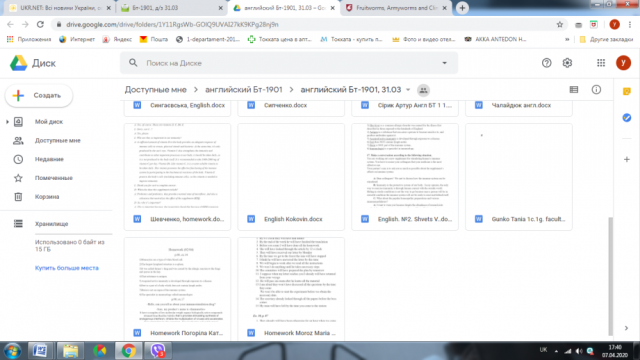The image size is (640, 360).
Task: Click the file list vertical scrollbar
Action: click(611, 276)
